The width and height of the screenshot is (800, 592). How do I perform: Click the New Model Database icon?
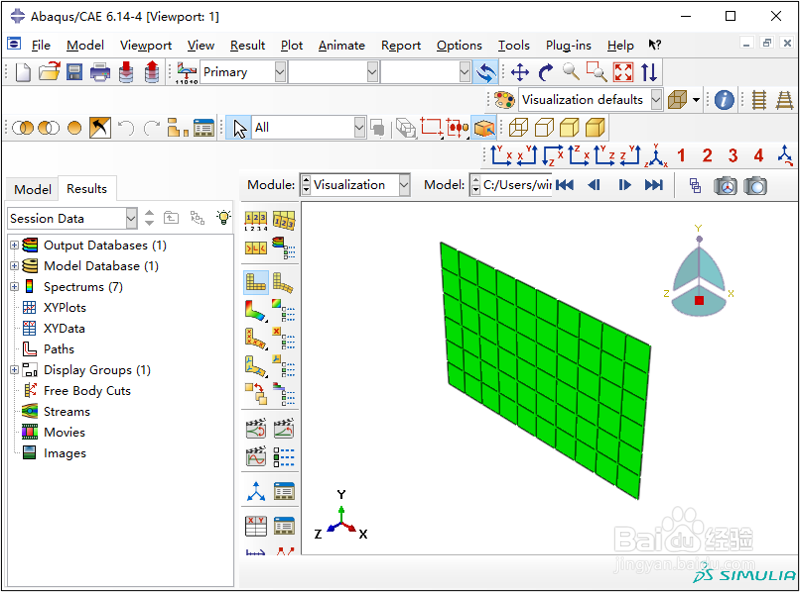point(22,72)
